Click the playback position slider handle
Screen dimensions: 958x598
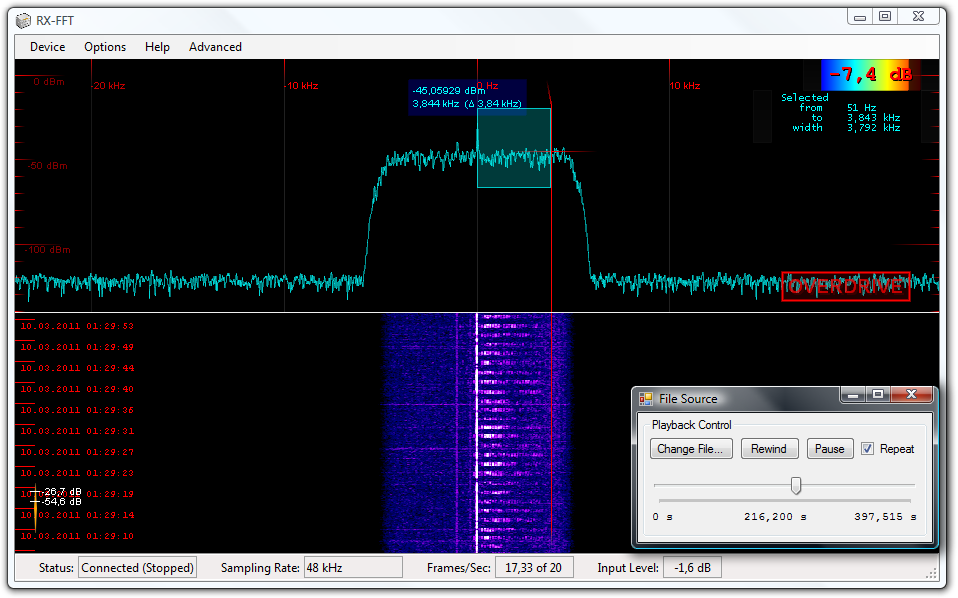coord(795,486)
